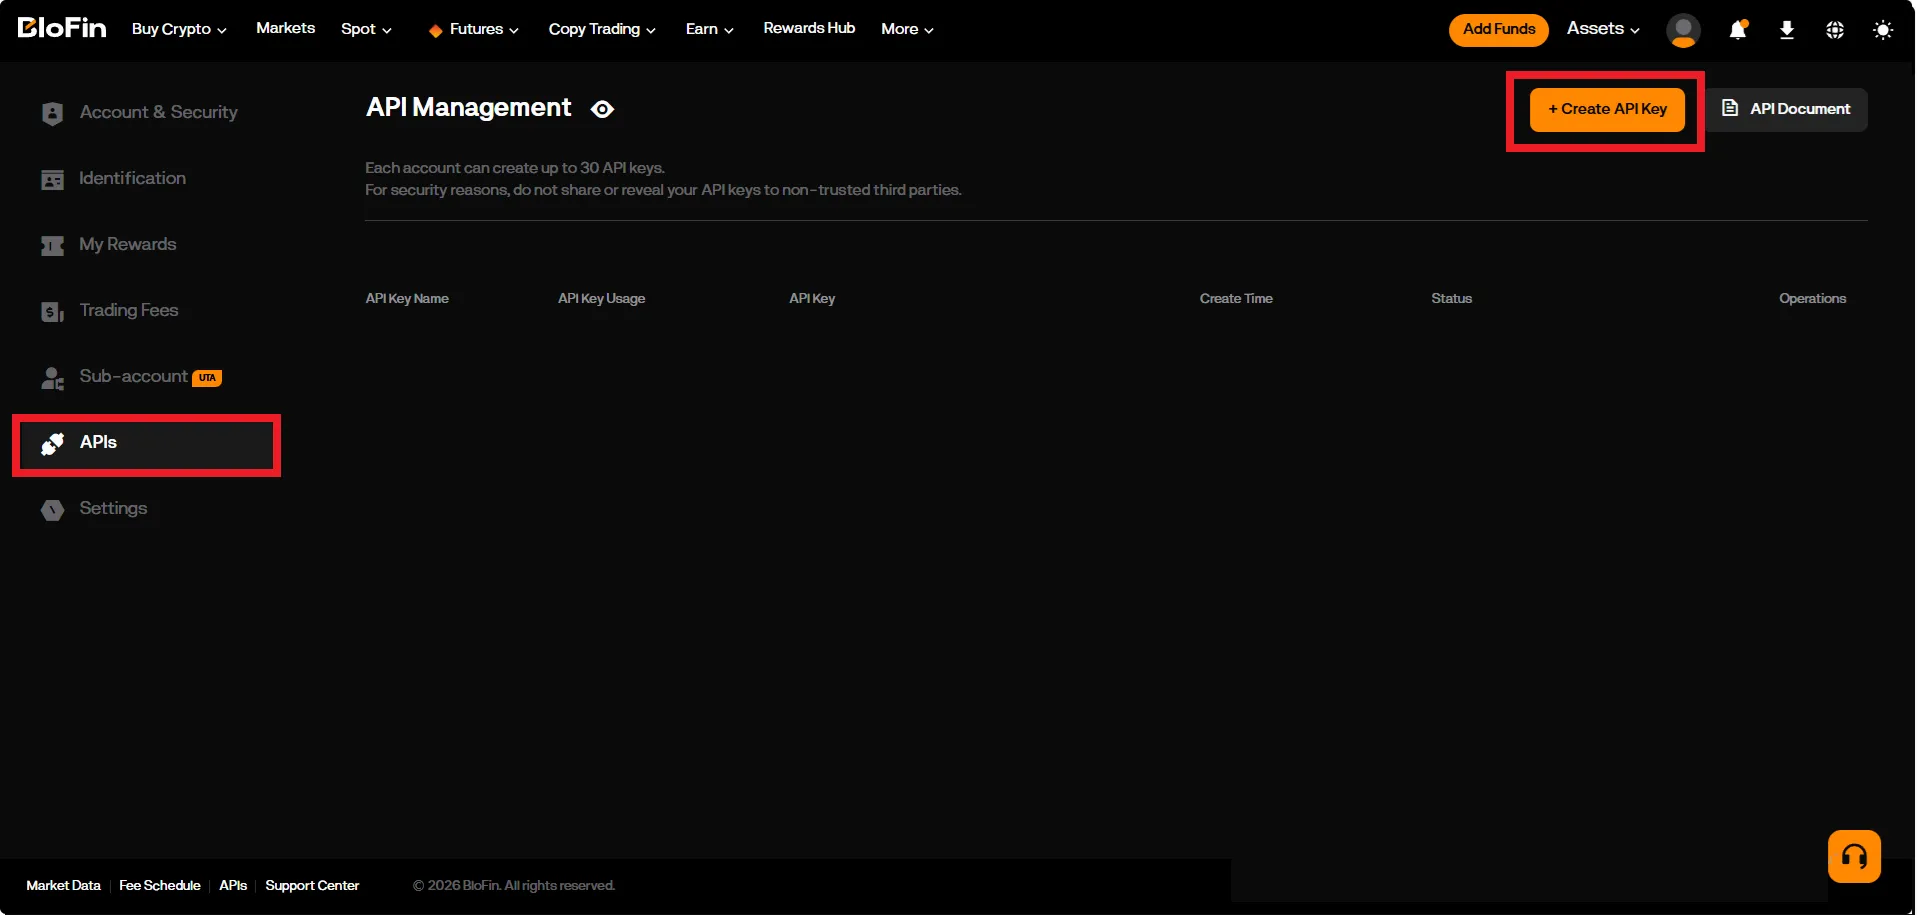The width and height of the screenshot is (1920, 915).
Task: Toggle API key visibility eye icon
Action: (x=602, y=109)
